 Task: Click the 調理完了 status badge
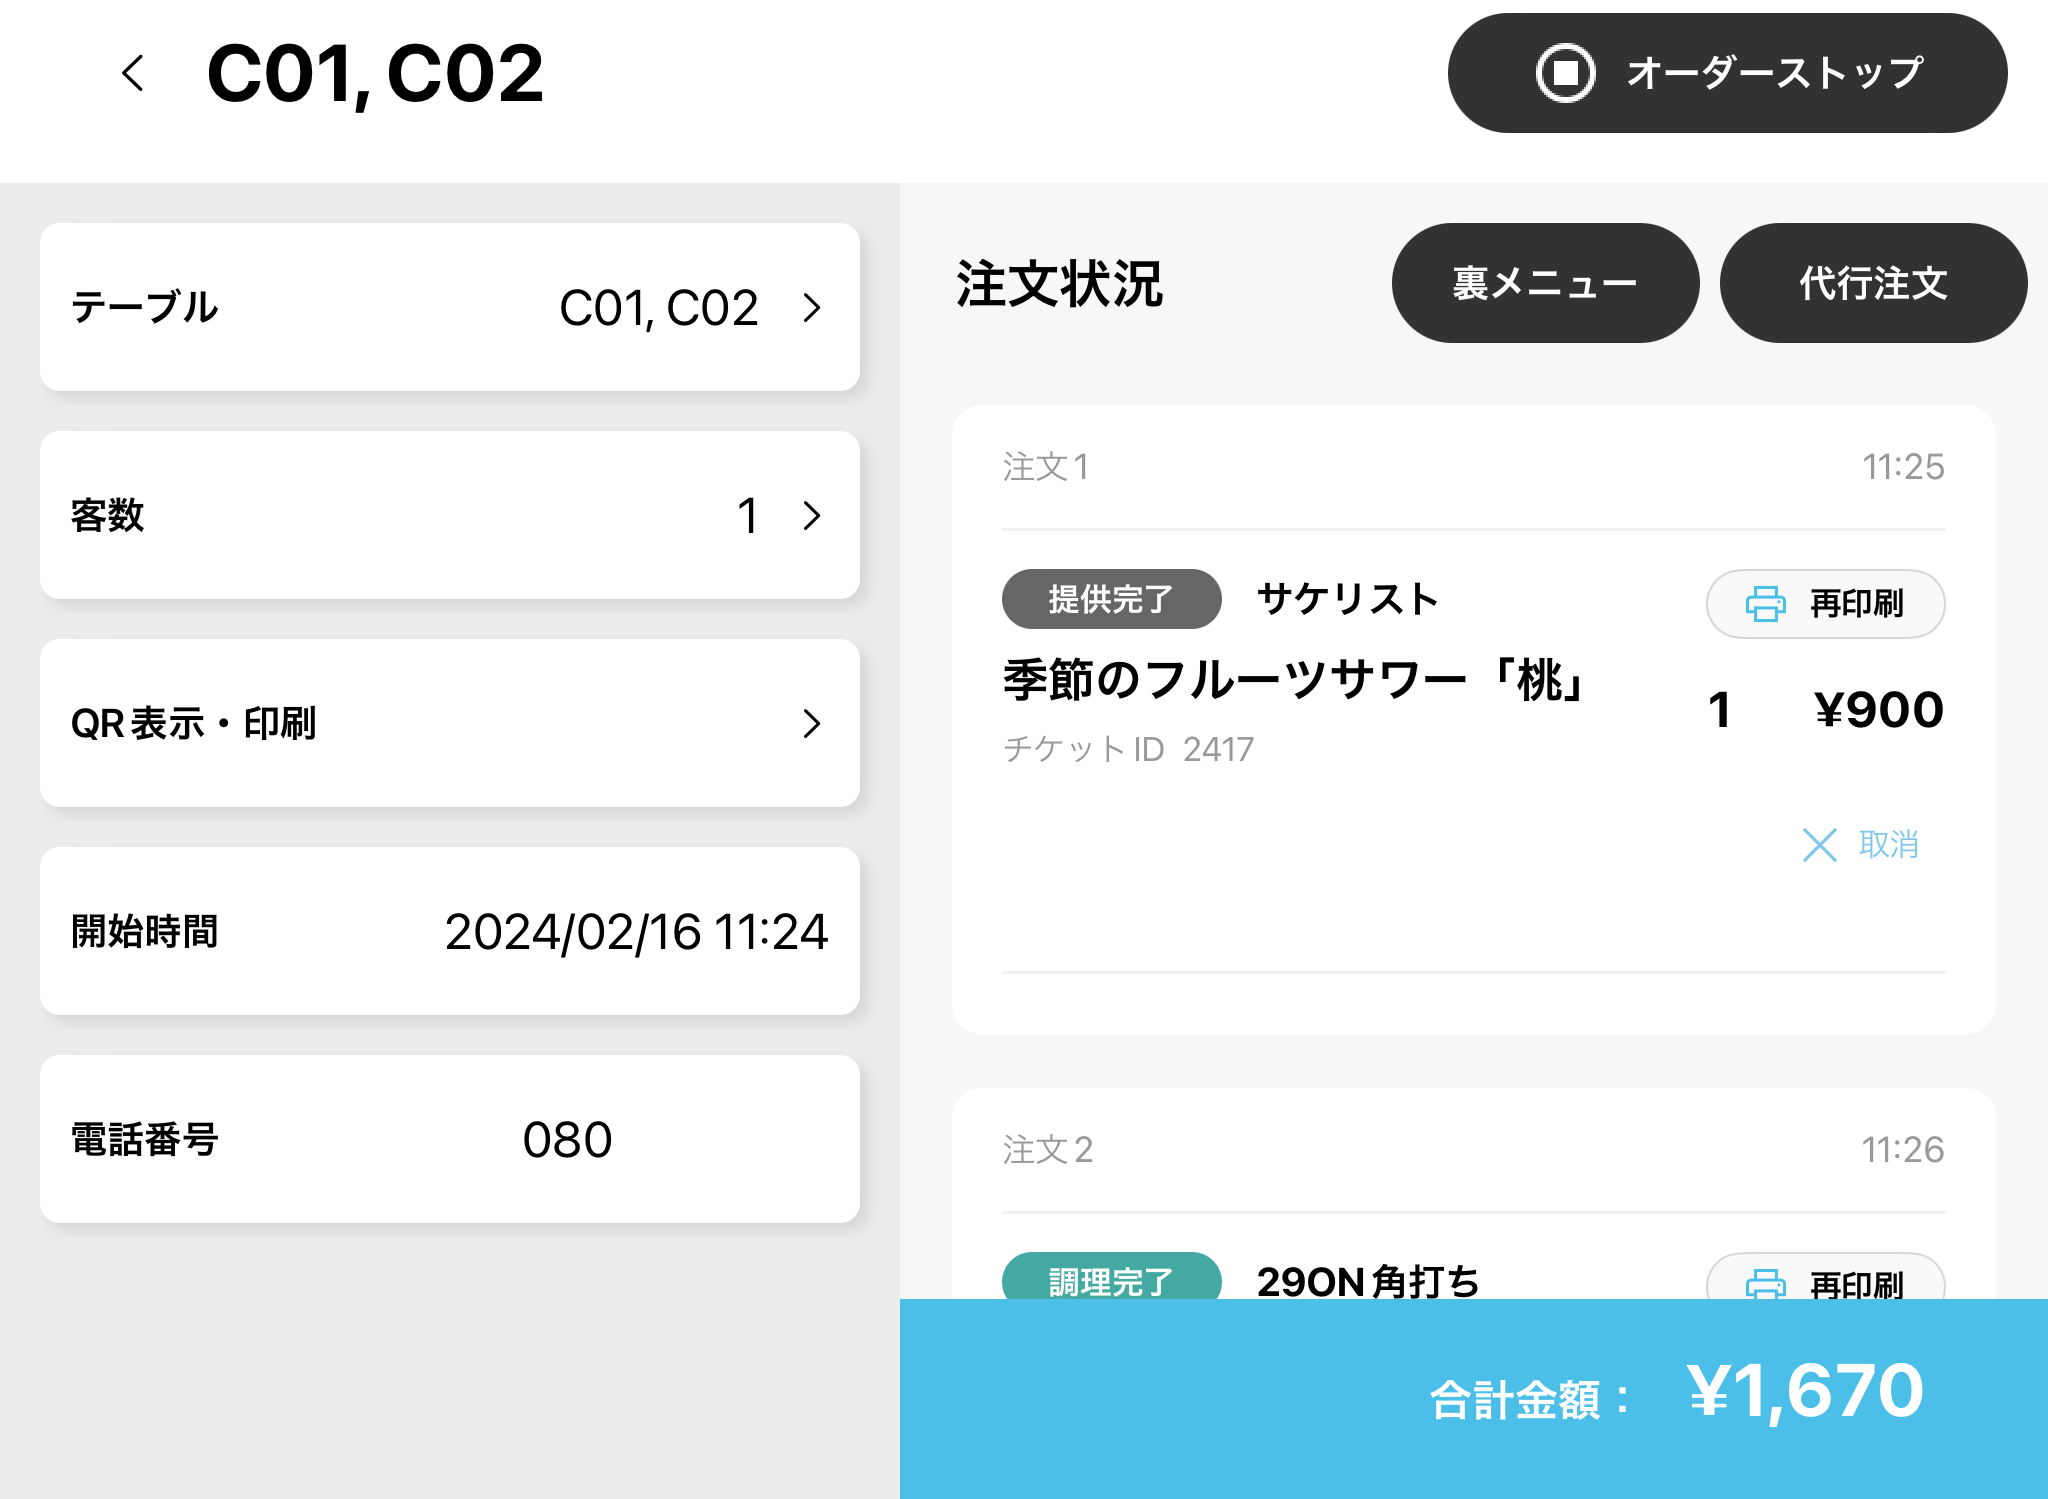pos(1111,1279)
